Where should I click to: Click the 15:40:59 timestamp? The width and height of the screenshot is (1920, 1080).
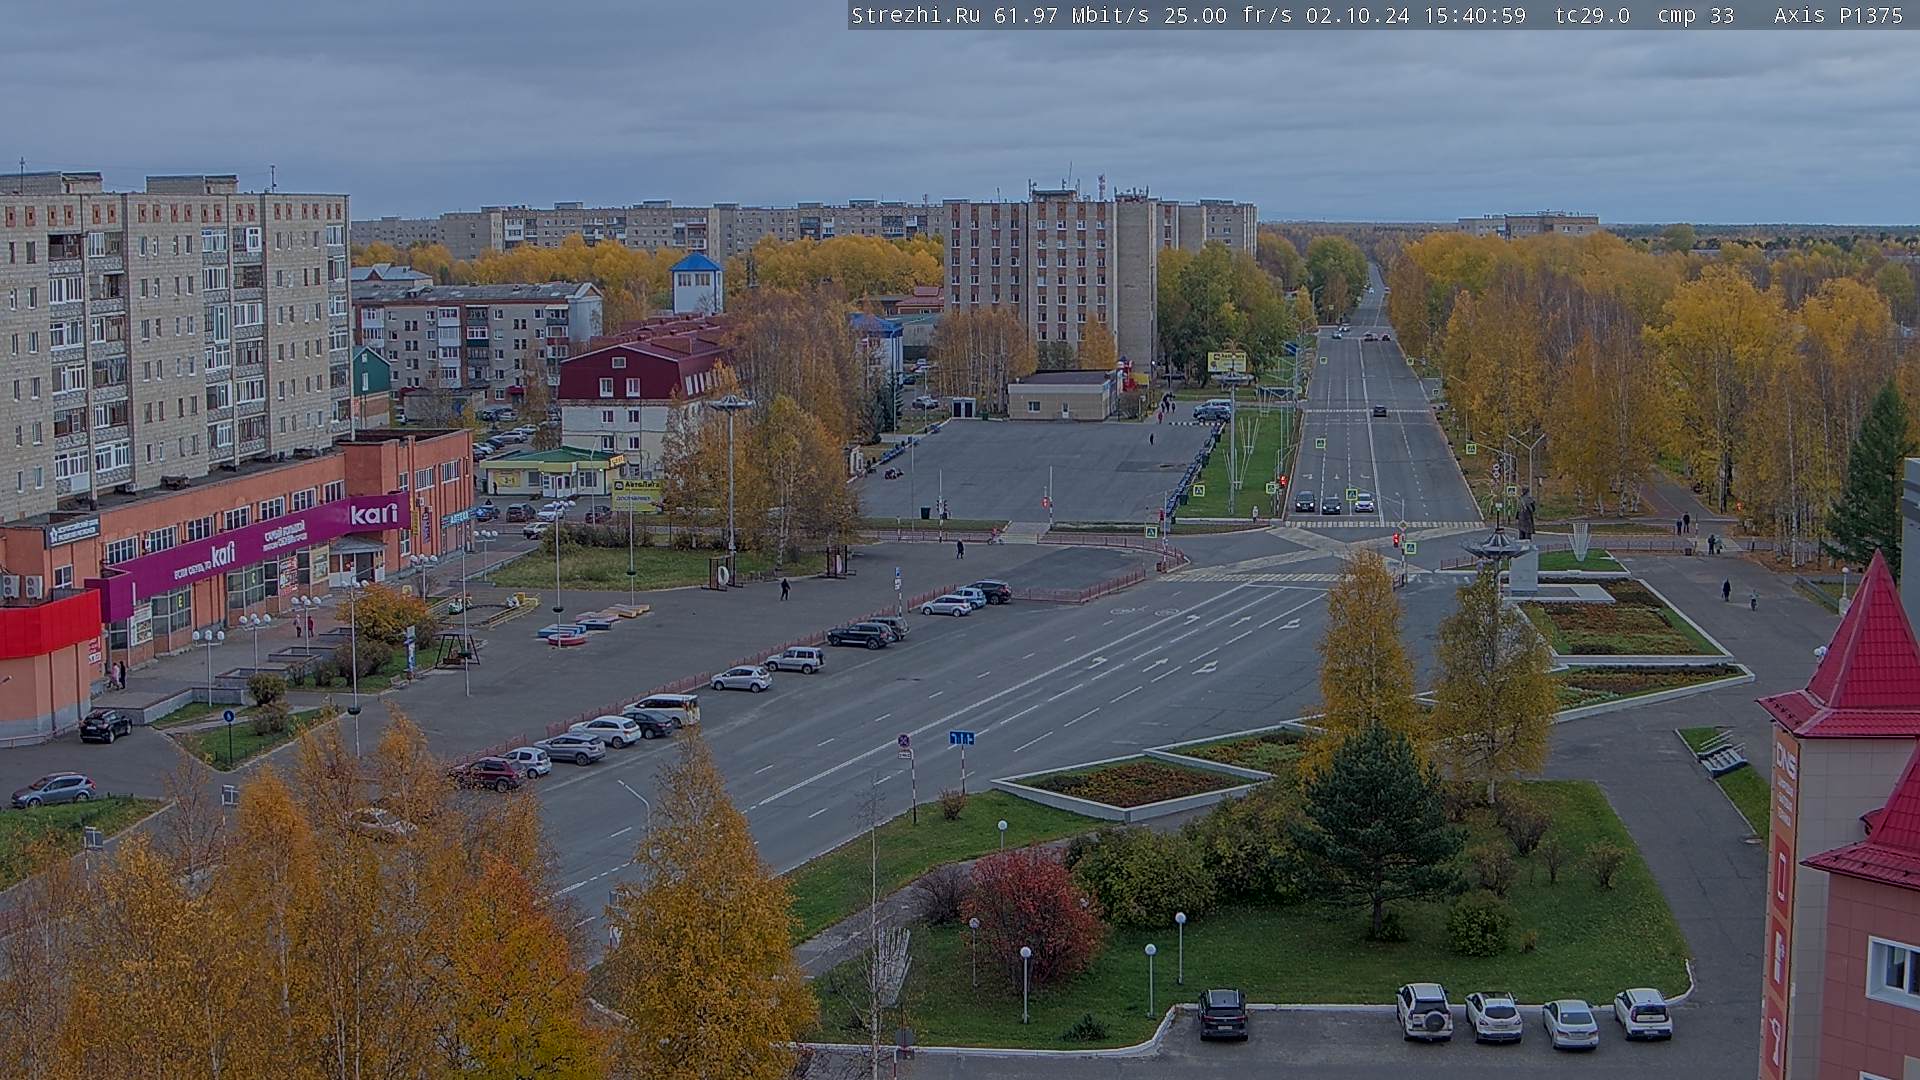tap(1475, 15)
